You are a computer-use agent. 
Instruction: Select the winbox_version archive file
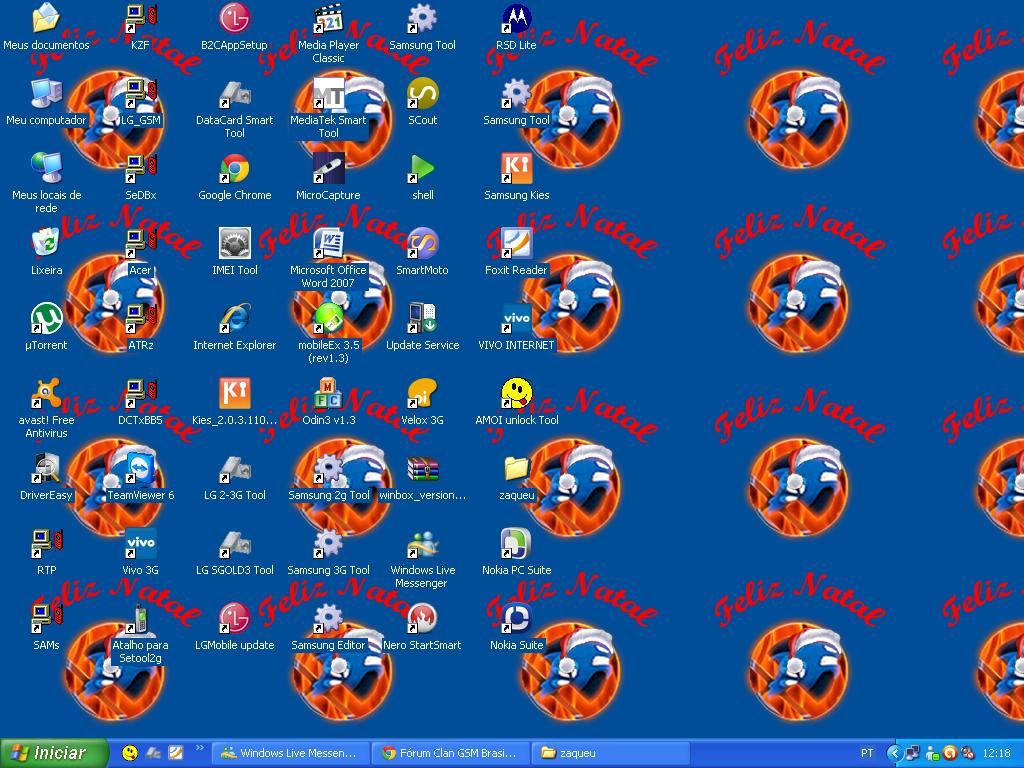pyautogui.click(x=423, y=470)
